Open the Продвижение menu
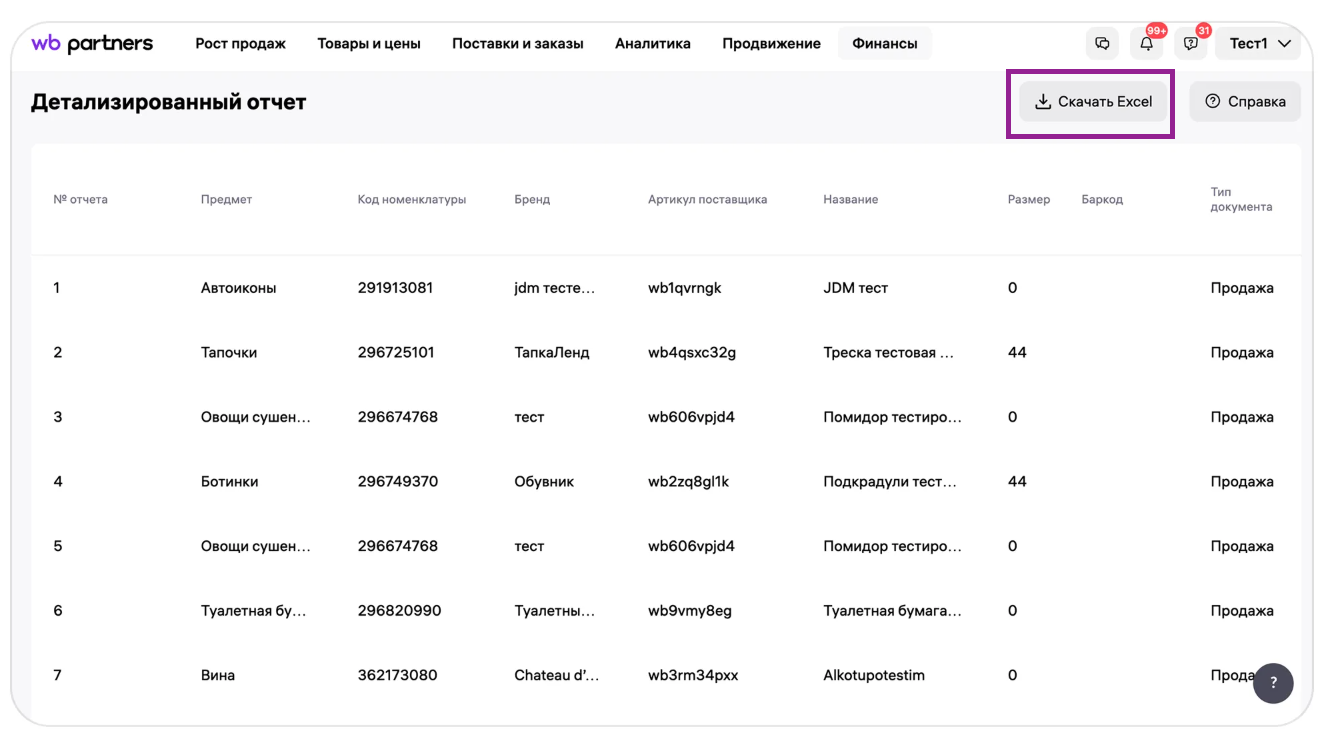Screen dimensions: 1322x738 (x=771, y=44)
